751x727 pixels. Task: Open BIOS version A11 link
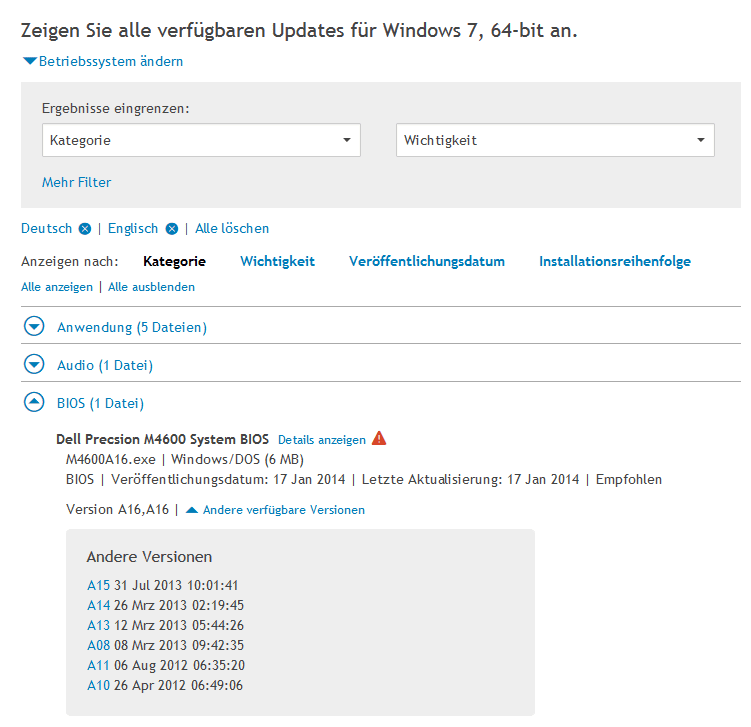[99, 665]
